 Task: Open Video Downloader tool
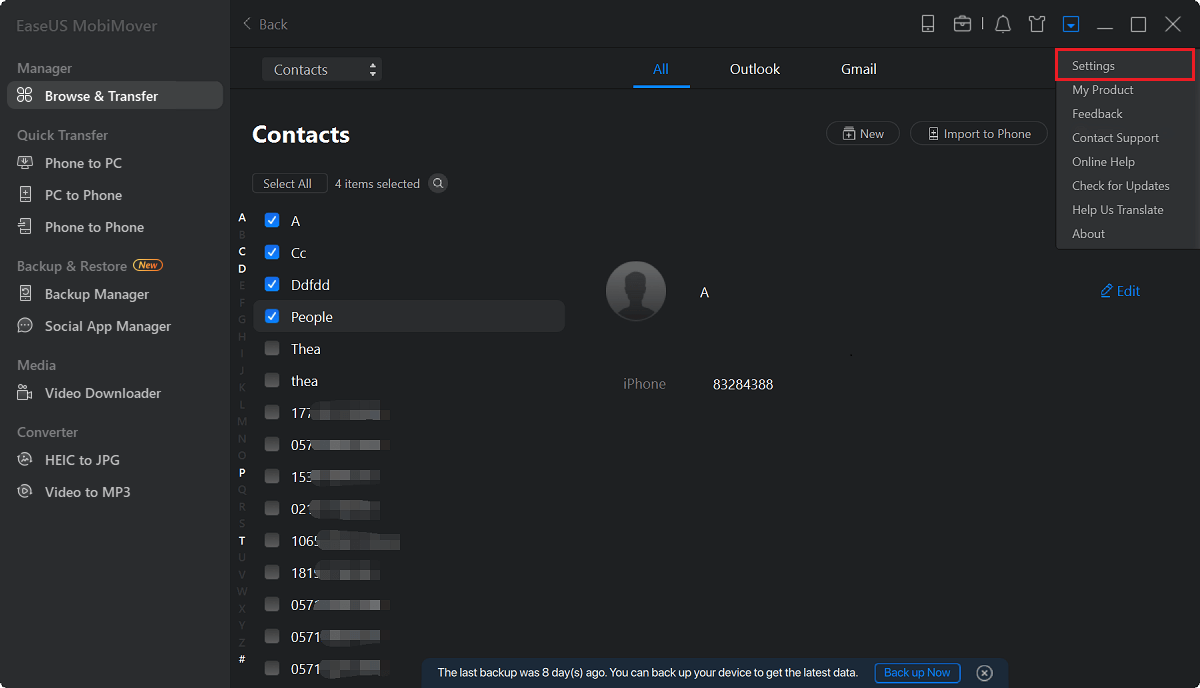point(102,393)
